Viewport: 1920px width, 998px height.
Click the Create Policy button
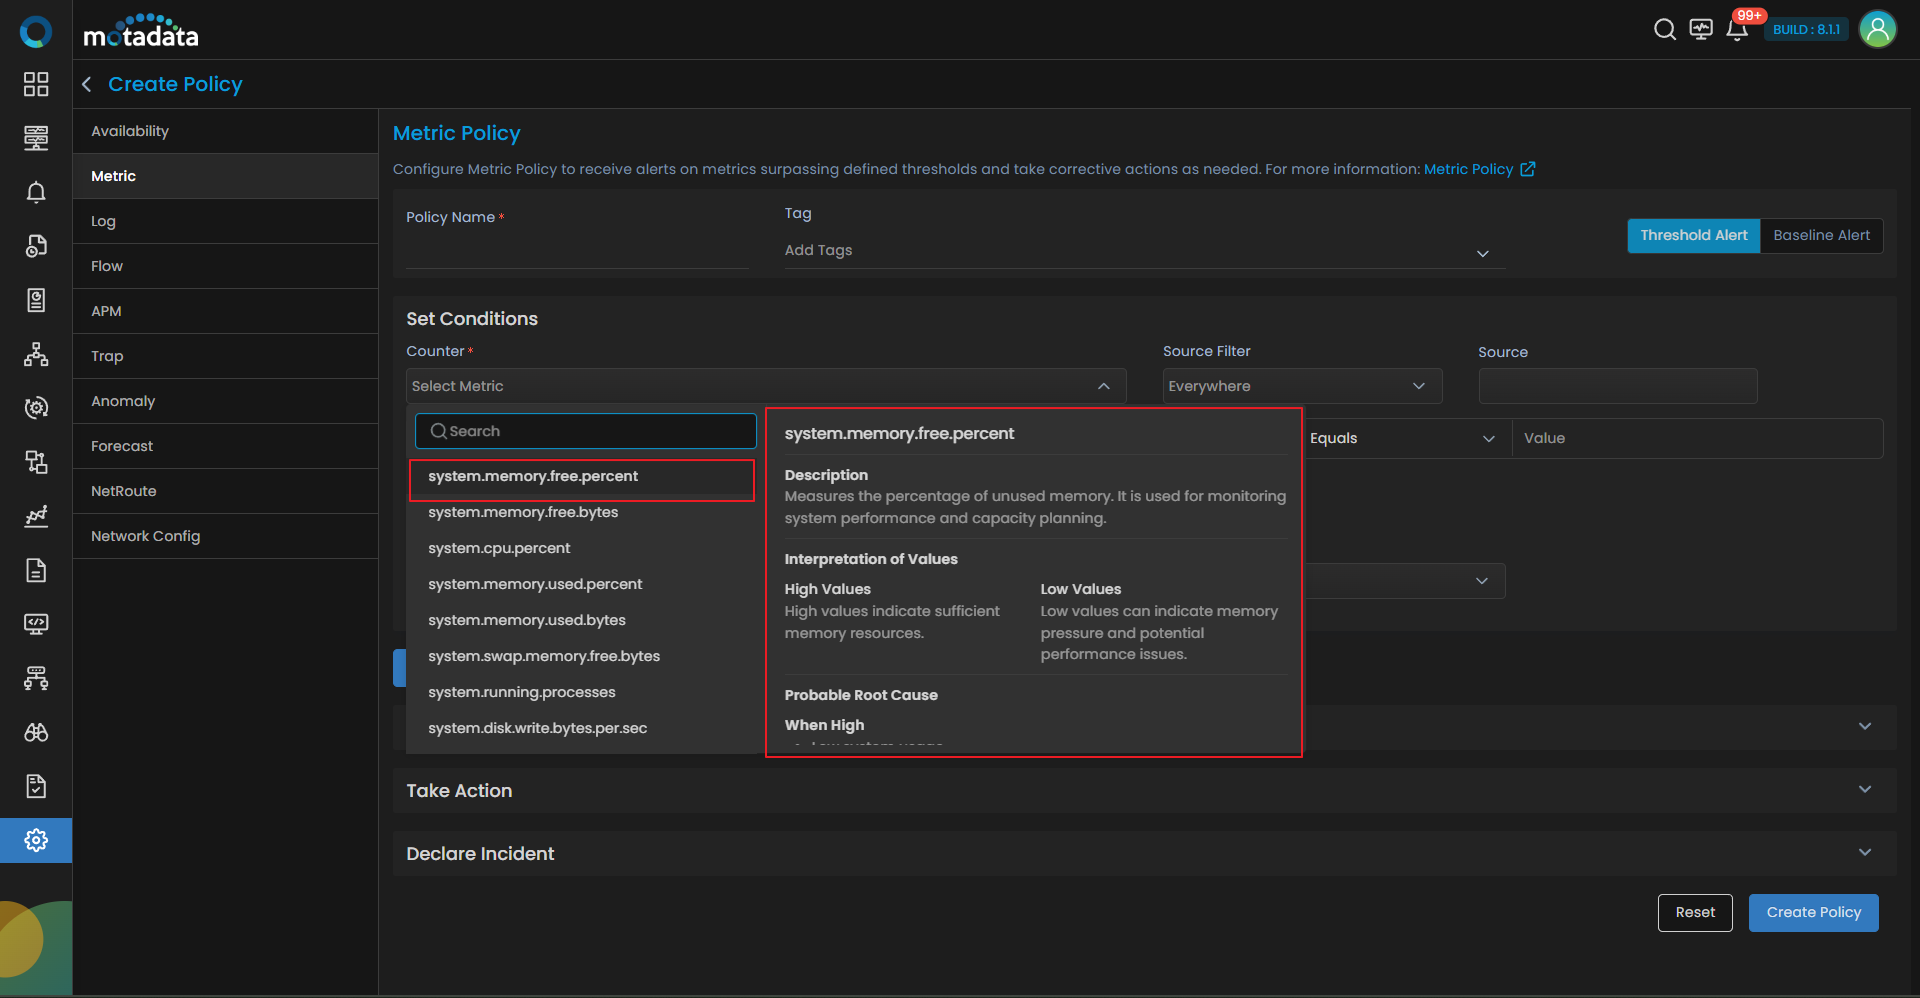(x=1813, y=912)
